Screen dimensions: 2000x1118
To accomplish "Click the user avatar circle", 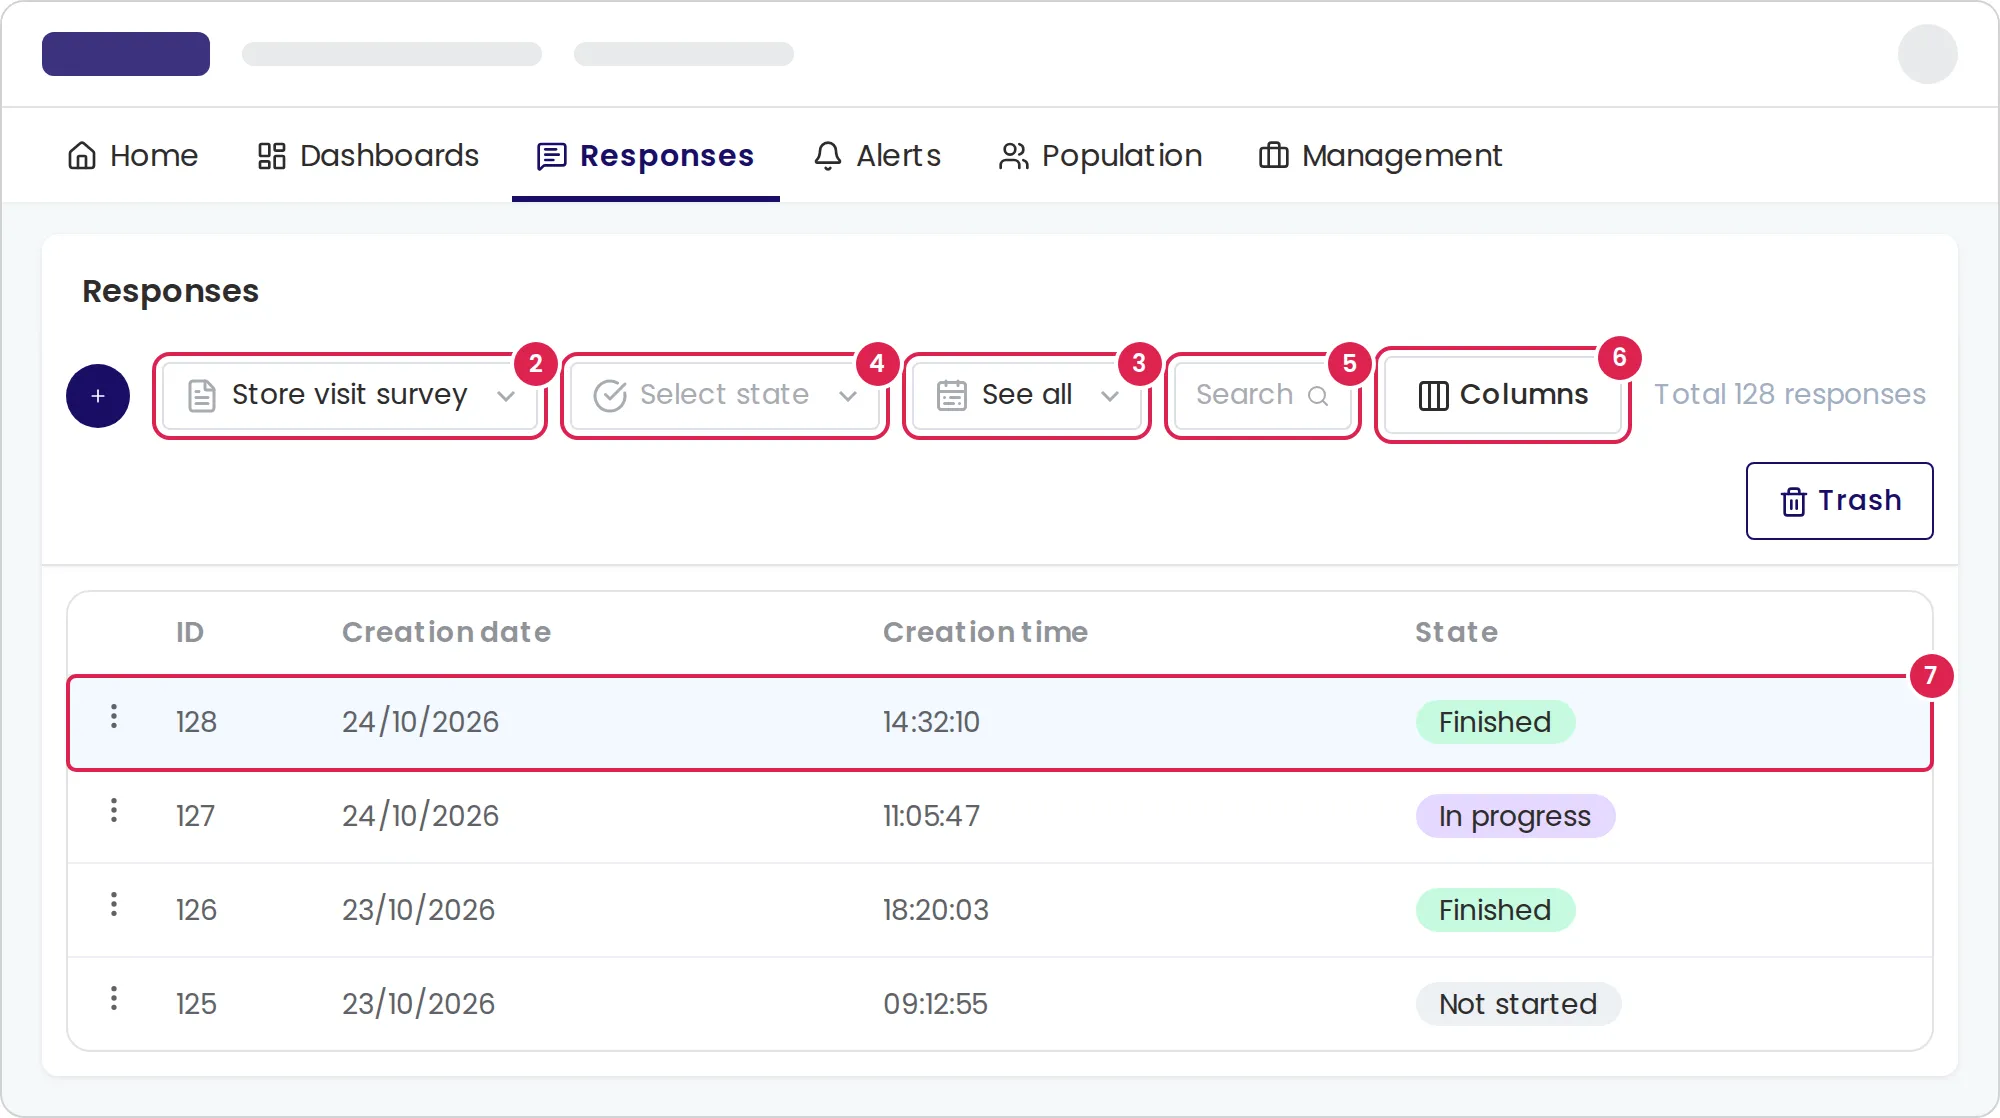I will 1927,54.
